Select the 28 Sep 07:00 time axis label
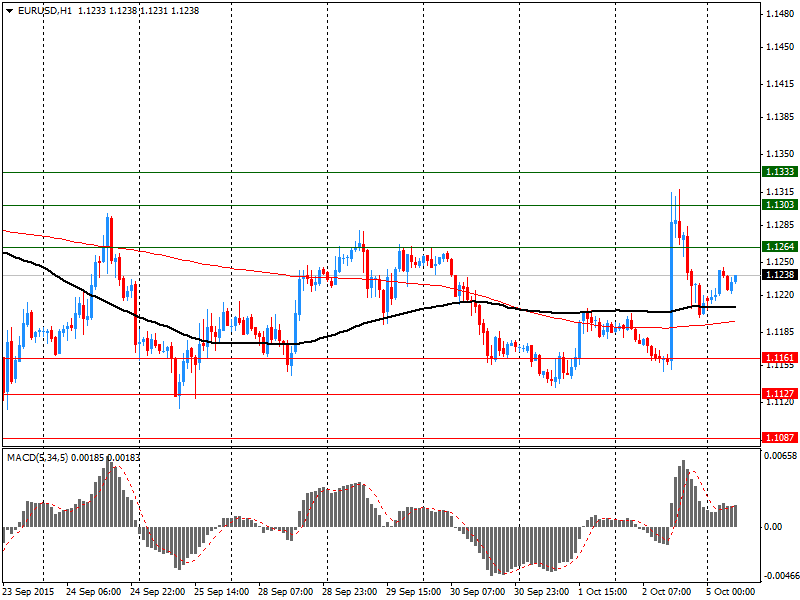 point(286,592)
